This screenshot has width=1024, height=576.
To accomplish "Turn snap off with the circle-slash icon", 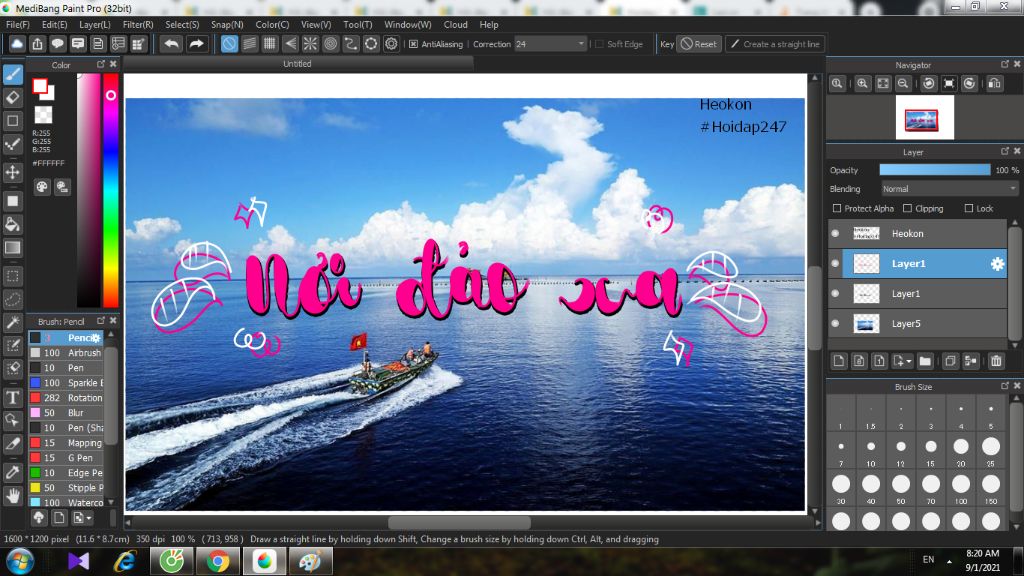I will pos(229,44).
